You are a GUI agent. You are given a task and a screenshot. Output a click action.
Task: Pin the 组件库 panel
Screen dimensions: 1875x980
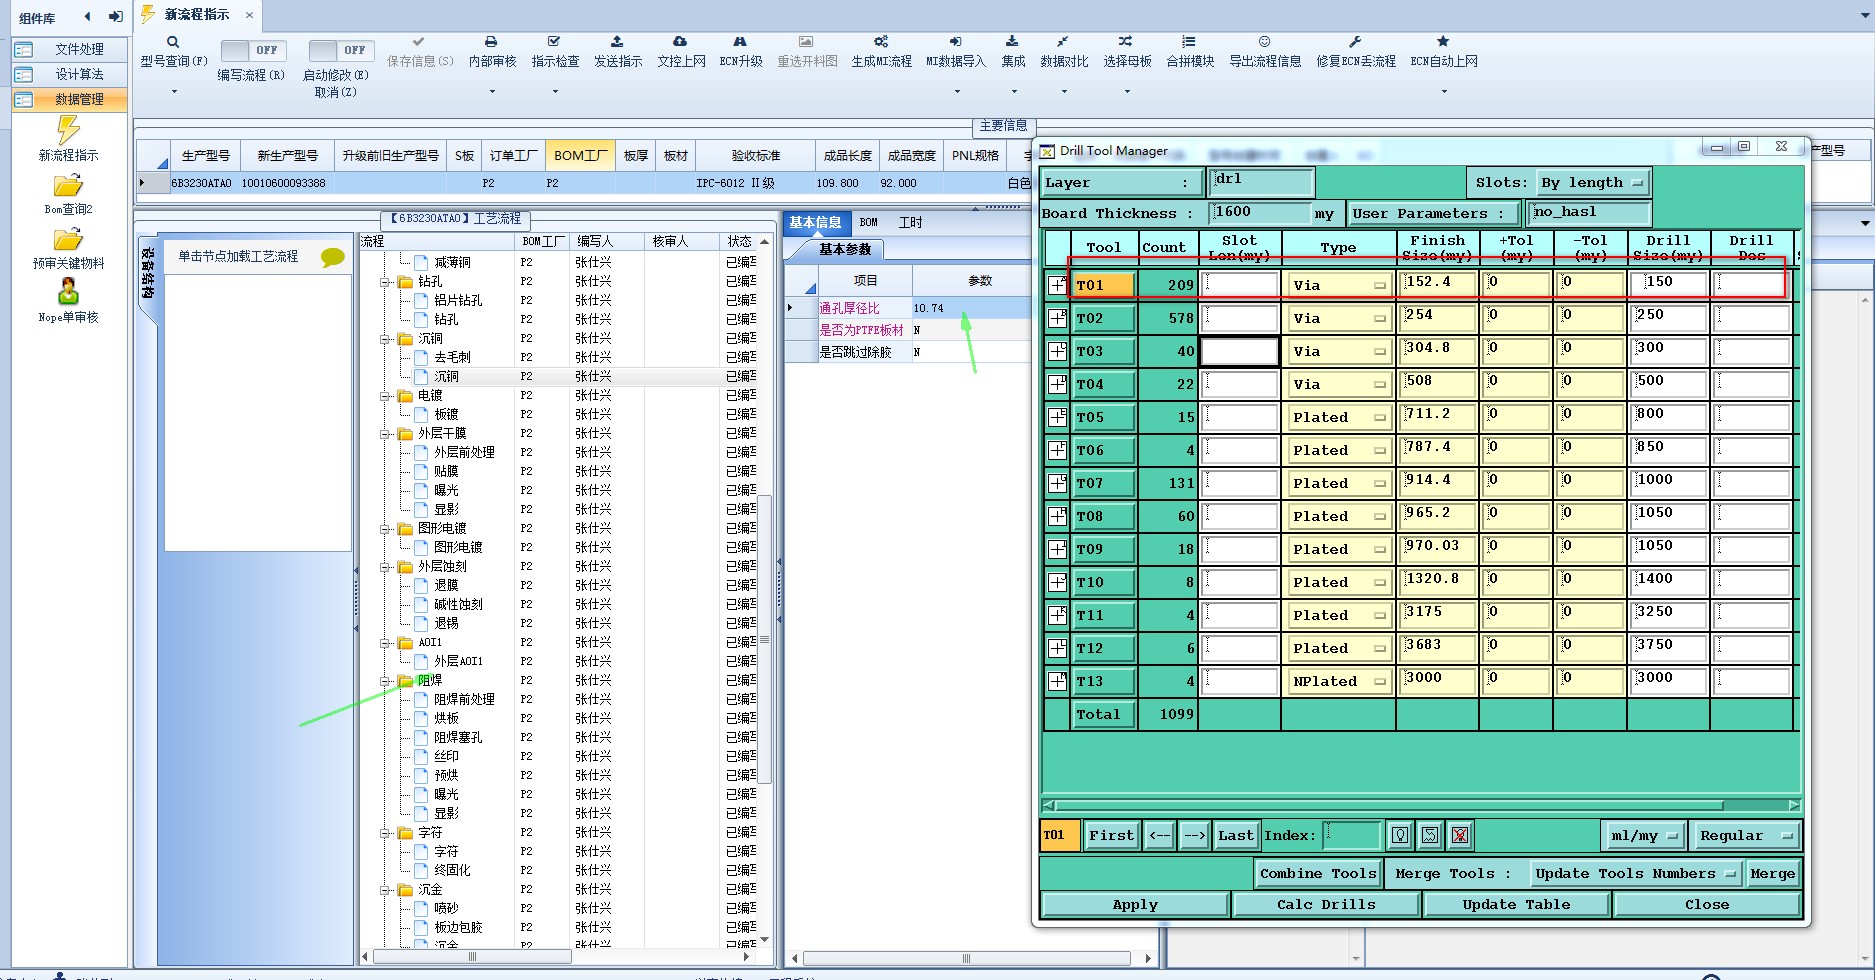click(x=116, y=17)
